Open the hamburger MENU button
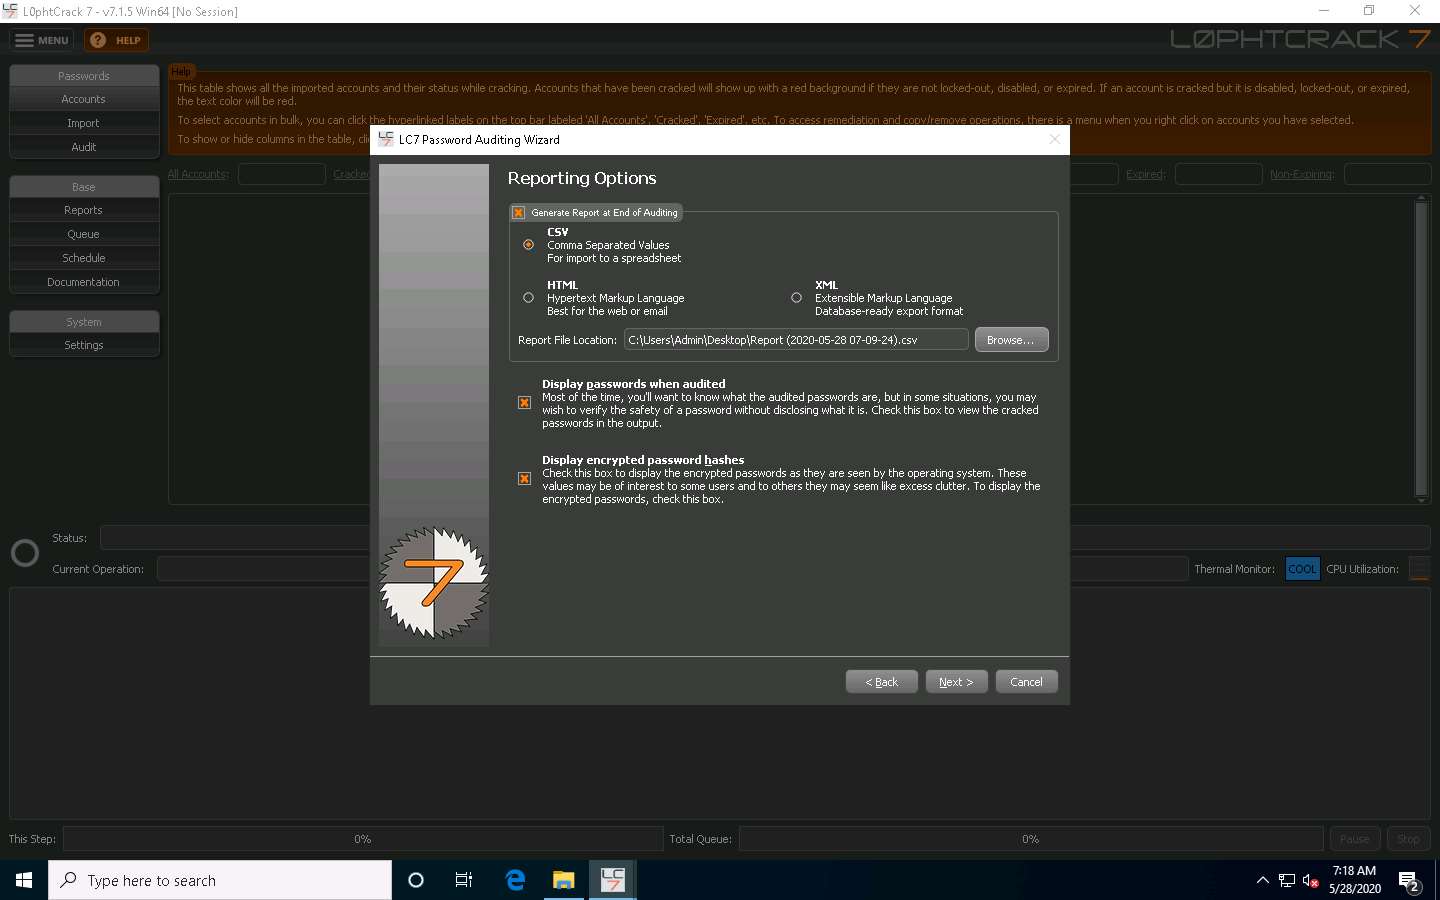This screenshot has width=1440, height=900. click(x=41, y=40)
